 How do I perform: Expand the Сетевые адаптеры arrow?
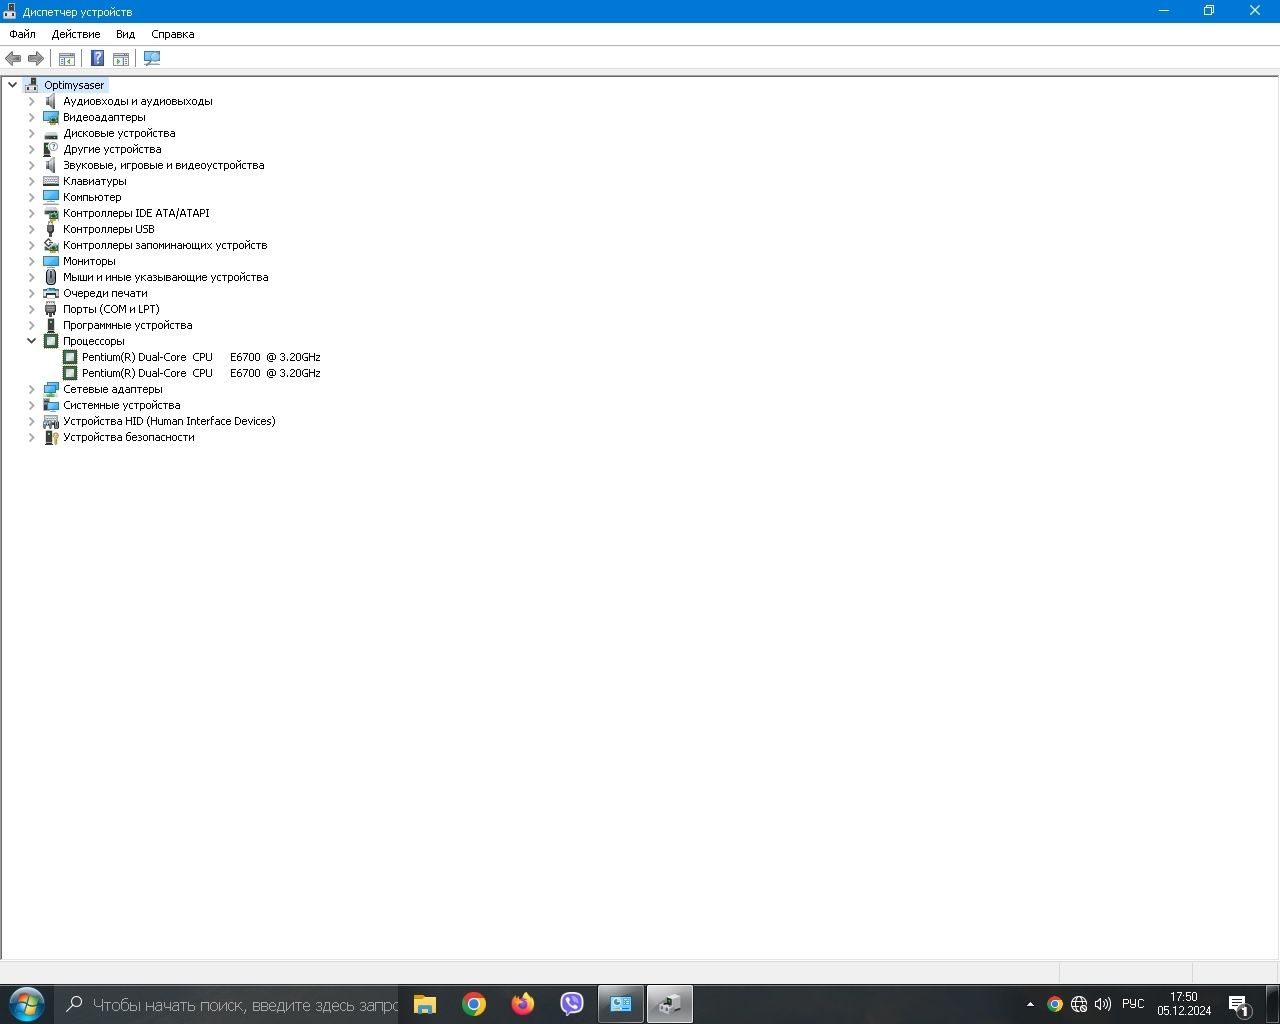click(x=31, y=389)
